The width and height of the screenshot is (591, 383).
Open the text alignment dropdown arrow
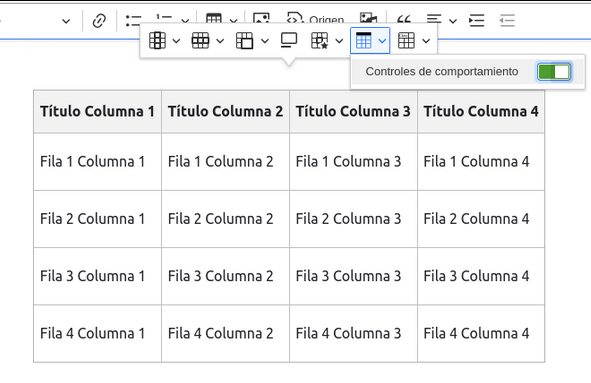point(453,21)
